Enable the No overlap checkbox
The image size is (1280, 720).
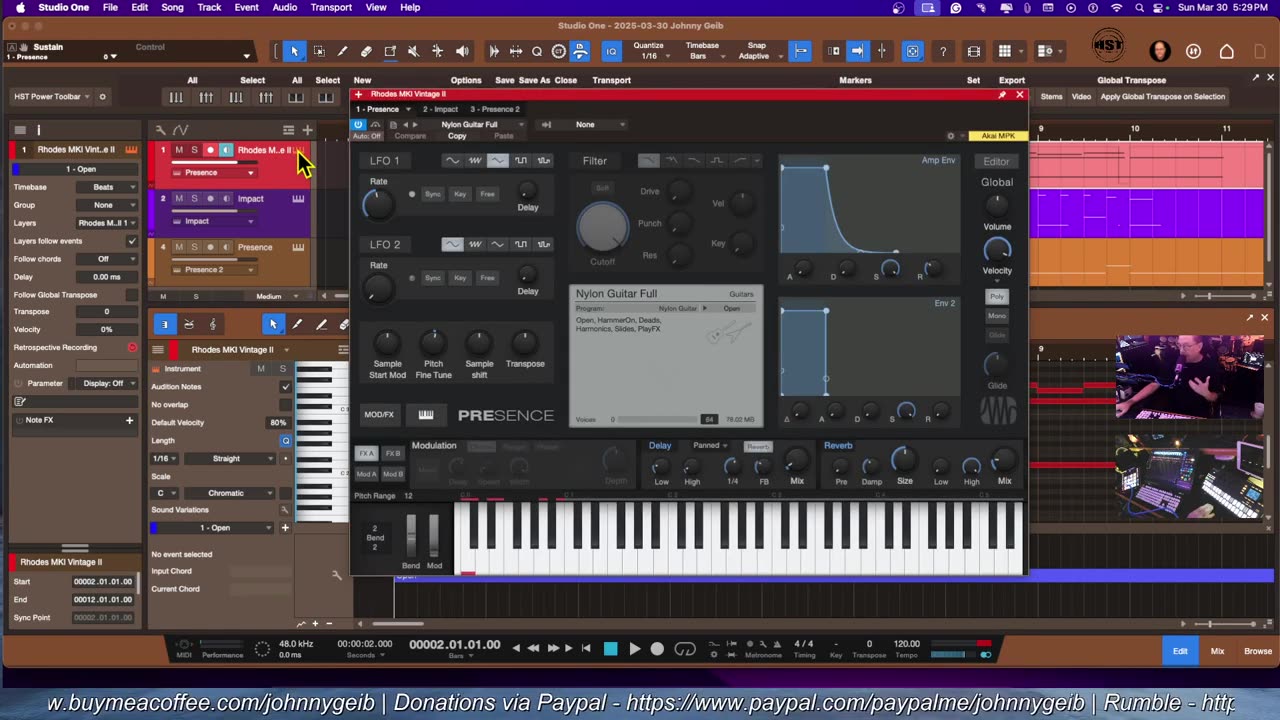(286, 405)
